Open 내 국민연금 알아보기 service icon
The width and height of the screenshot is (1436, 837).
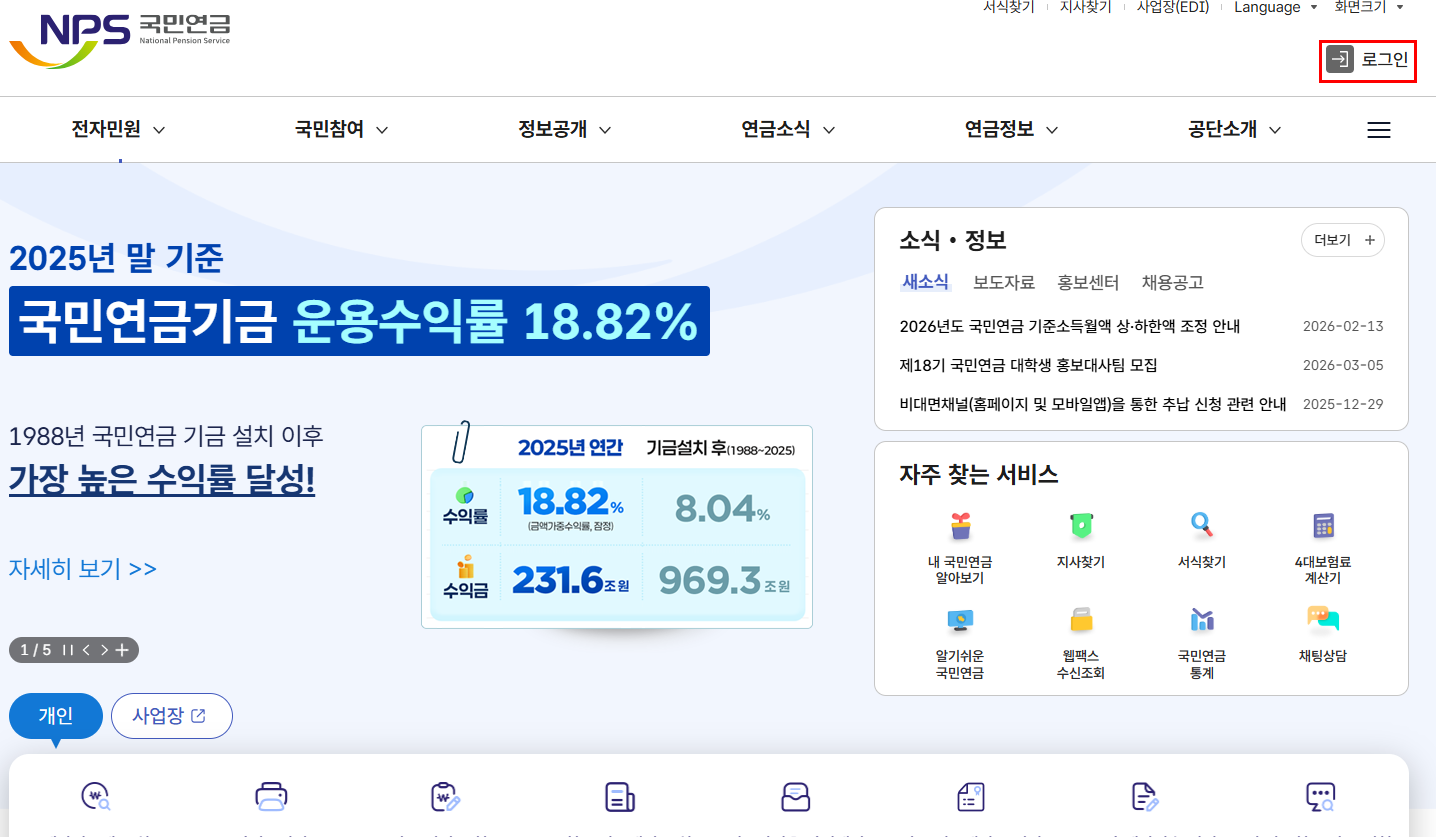point(960,525)
